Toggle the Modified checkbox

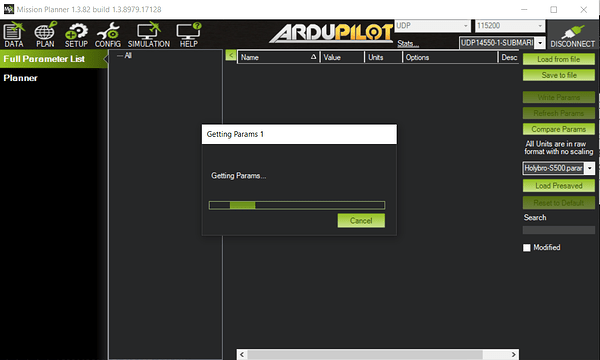click(527, 248)
